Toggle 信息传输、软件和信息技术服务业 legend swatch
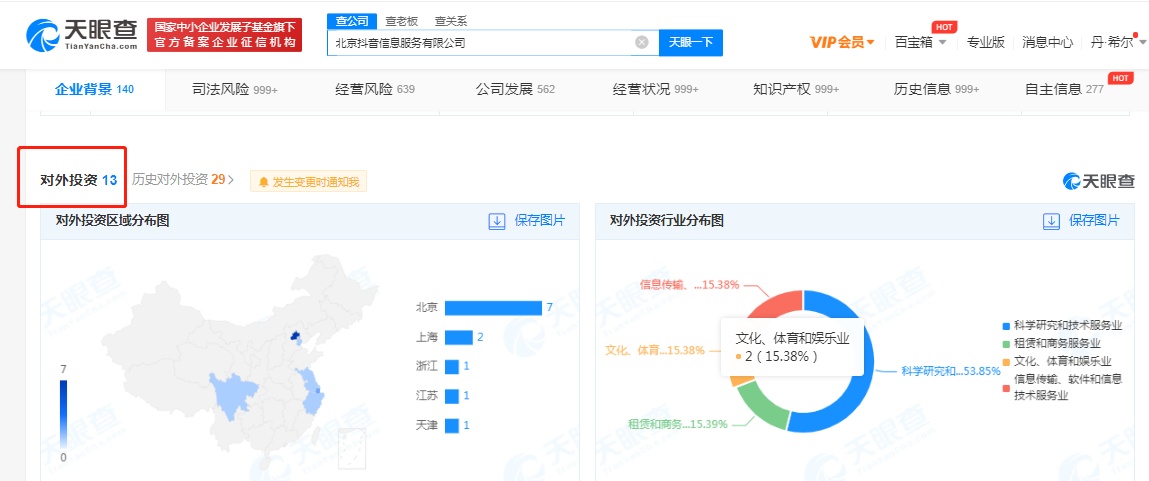Viewport: 1149px width, 481px height. [1007, 387]
